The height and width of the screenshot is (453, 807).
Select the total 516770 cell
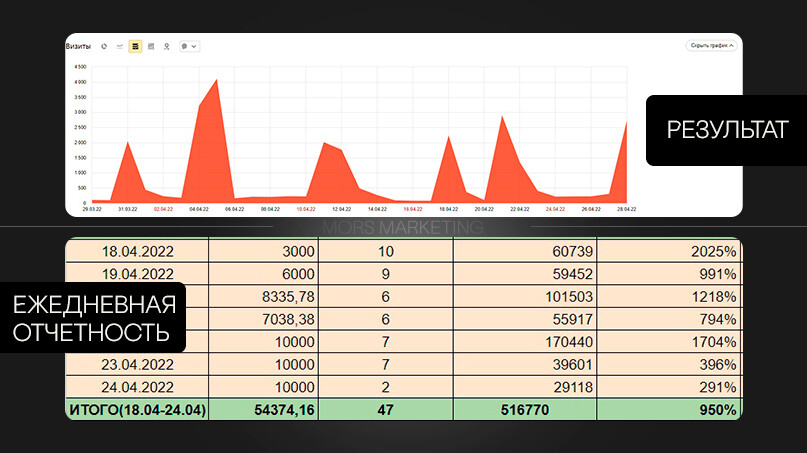525,410
